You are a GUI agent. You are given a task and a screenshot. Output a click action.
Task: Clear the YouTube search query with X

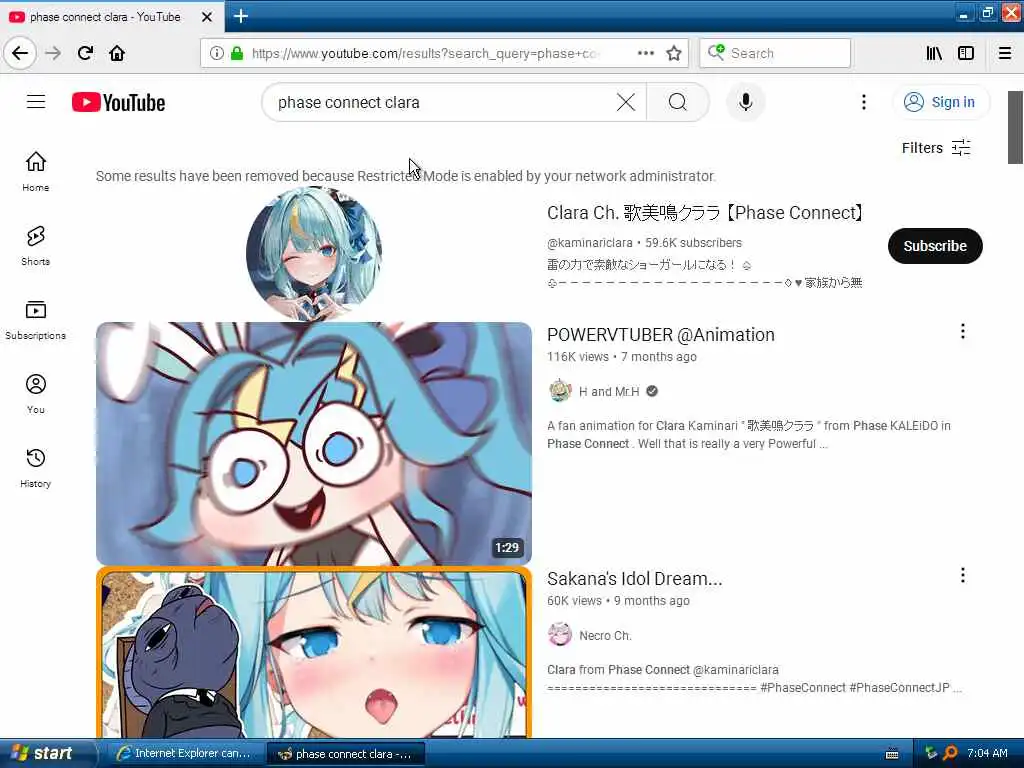pos(626,102)
